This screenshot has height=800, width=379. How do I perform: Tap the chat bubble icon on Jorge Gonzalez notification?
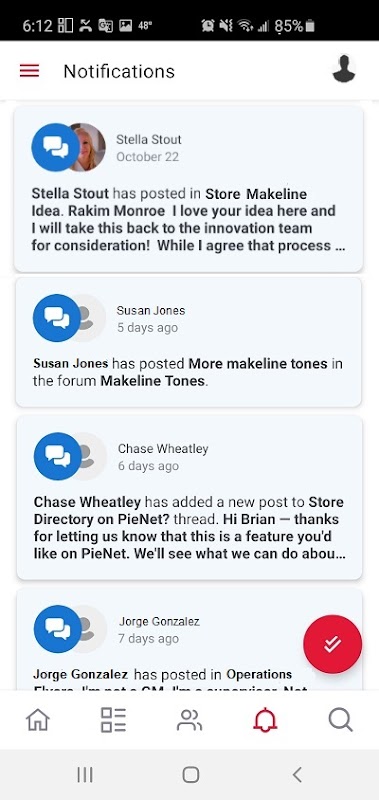coord(57,629)
